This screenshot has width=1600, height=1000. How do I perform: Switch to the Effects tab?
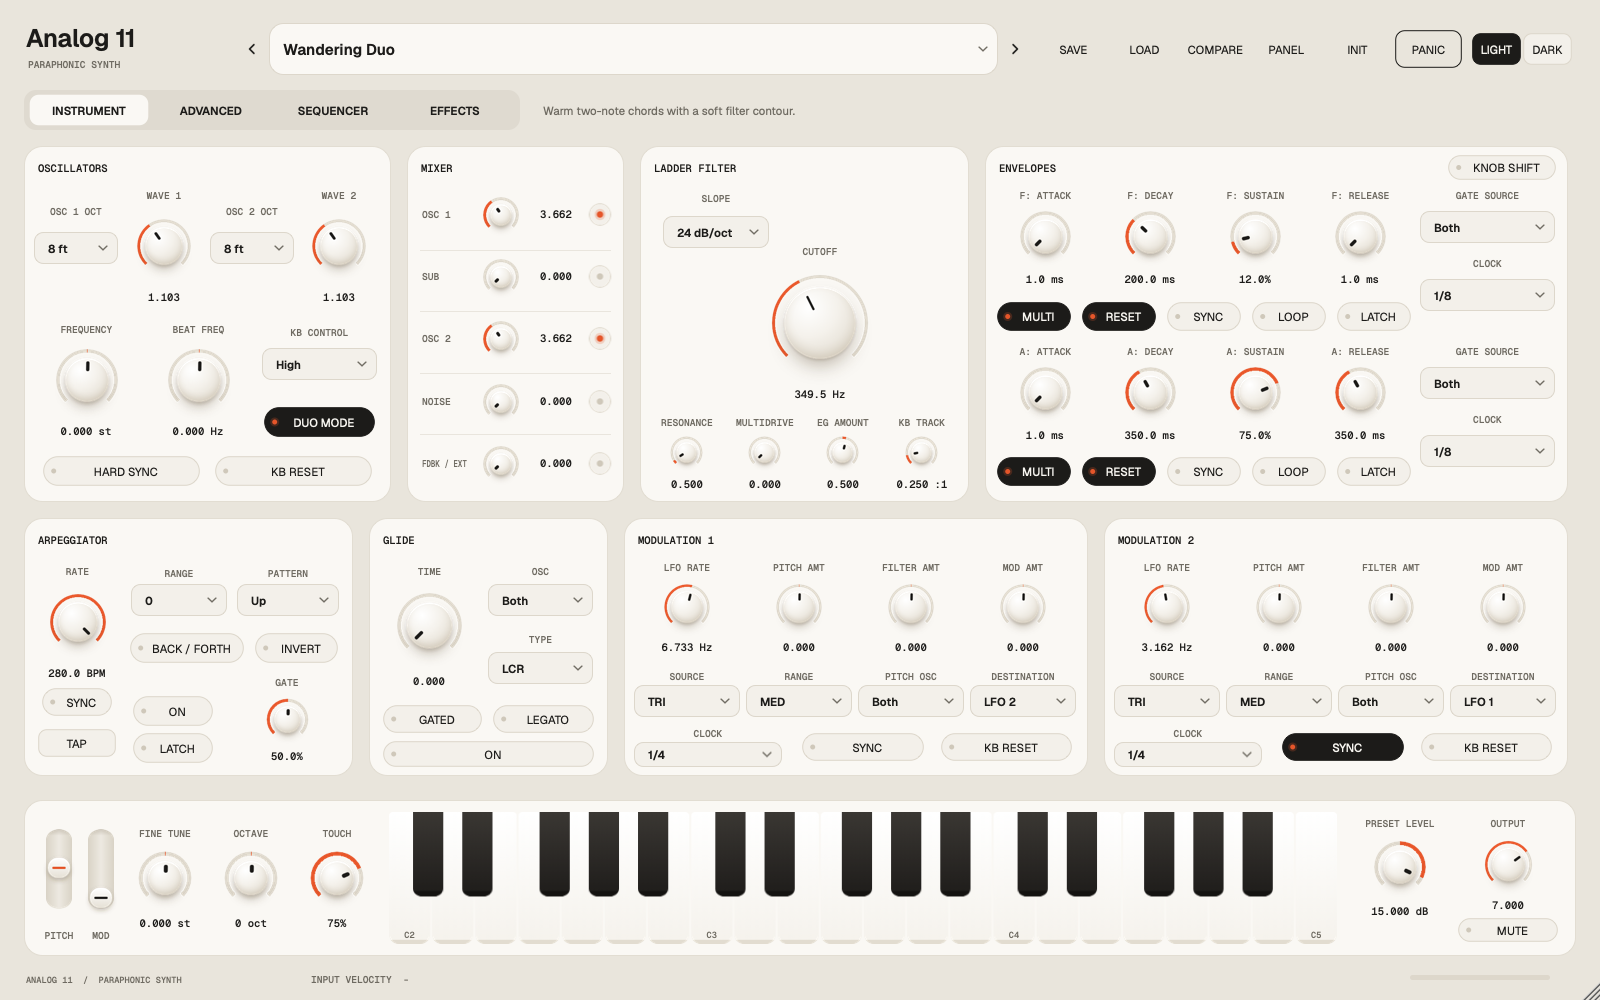pyautogui.click(x=455, y=110)
